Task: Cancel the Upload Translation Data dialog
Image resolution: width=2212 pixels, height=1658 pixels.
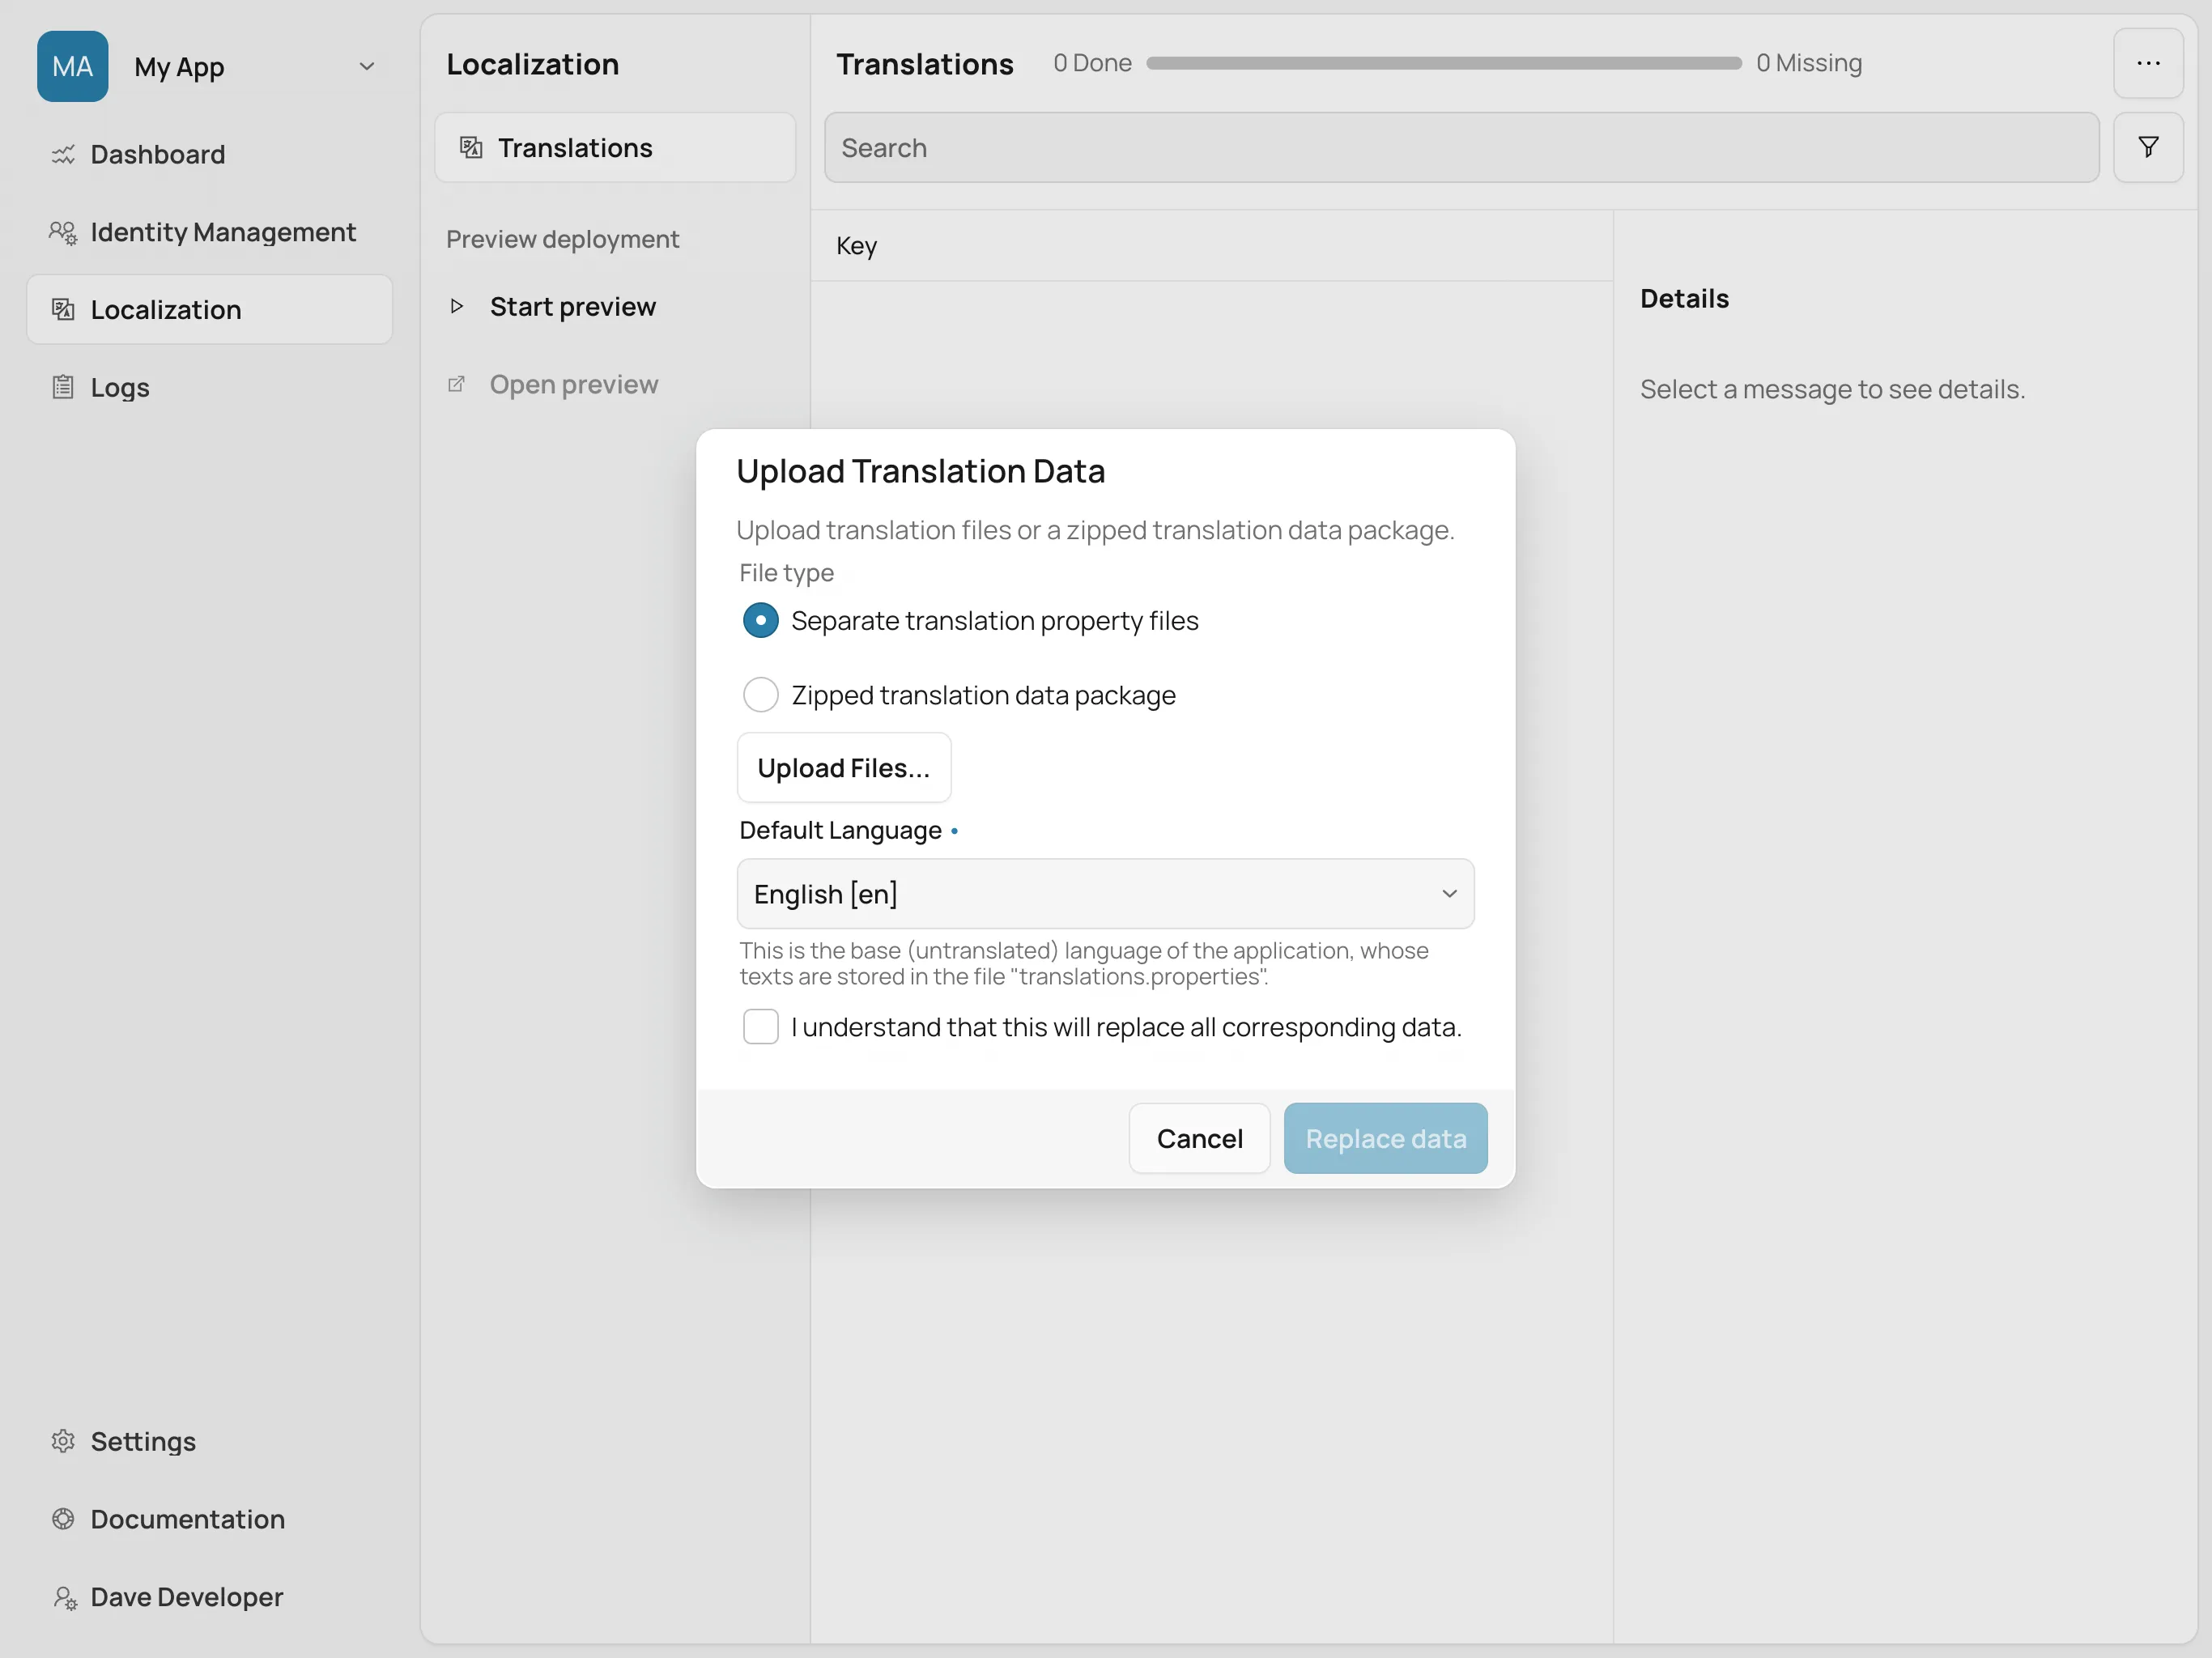Action: 1198,1138
